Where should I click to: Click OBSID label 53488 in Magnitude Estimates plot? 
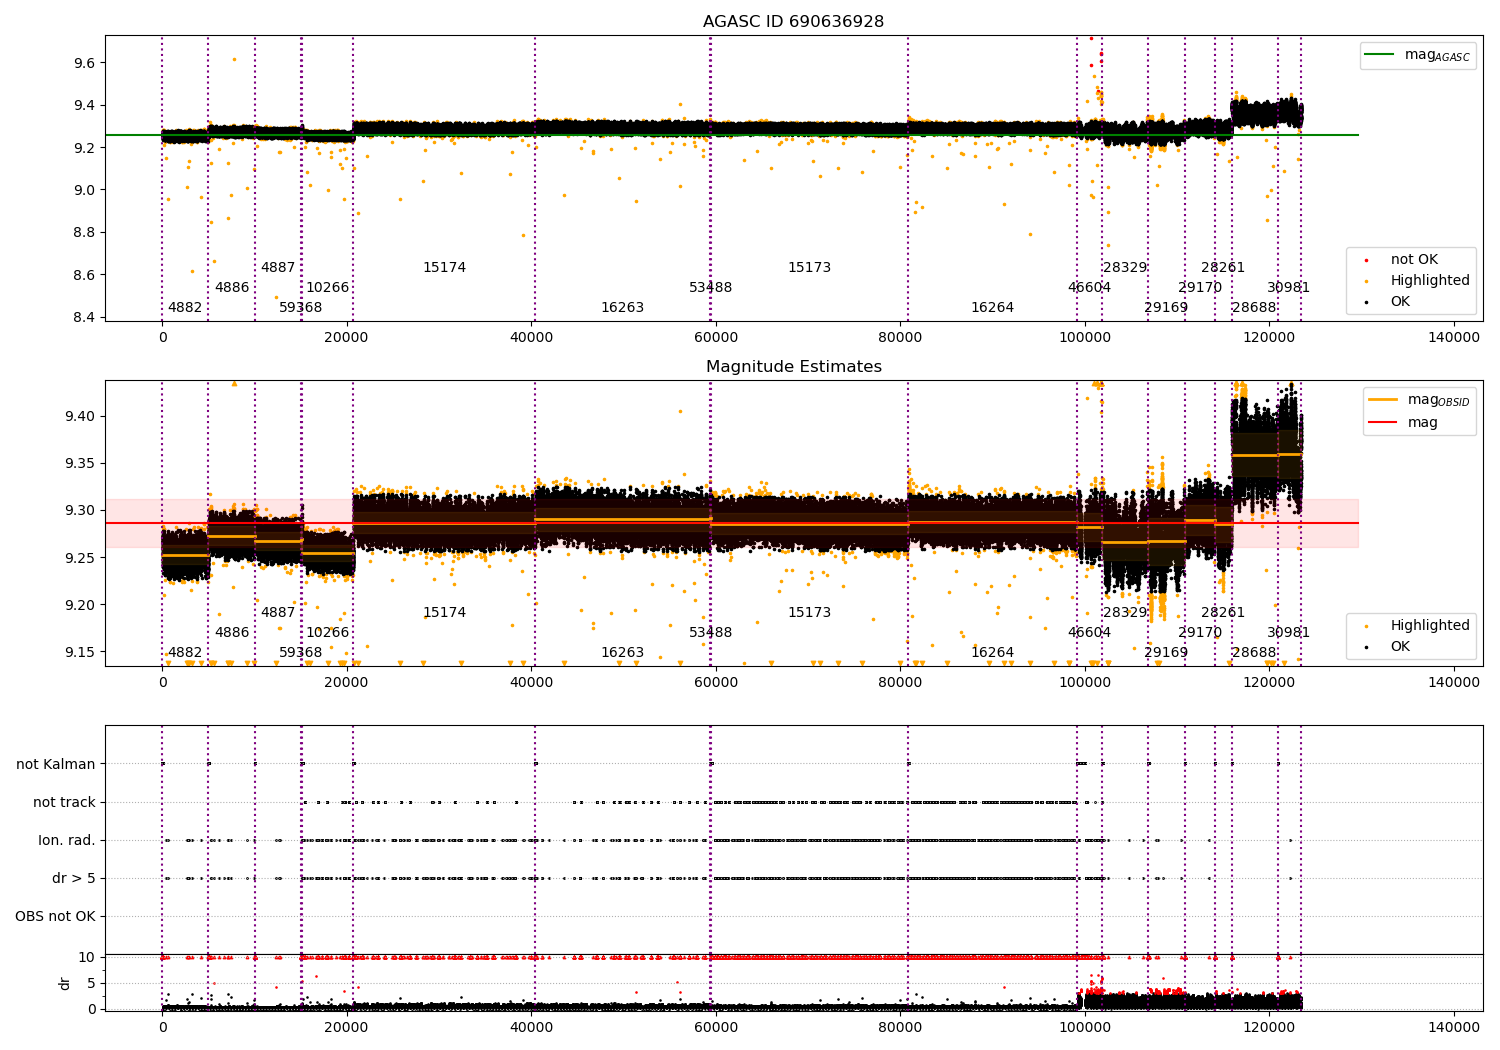[x=710, y=632]
